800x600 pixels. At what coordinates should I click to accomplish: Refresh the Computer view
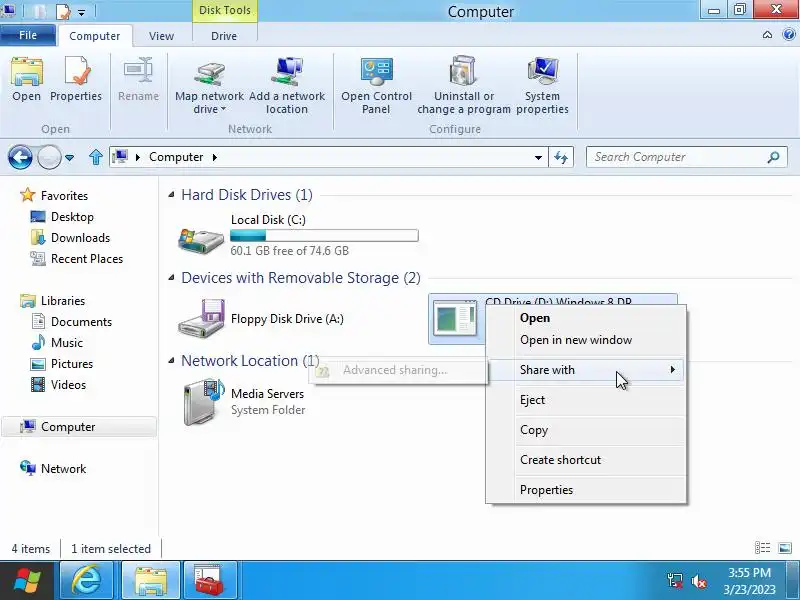point(561,157)
